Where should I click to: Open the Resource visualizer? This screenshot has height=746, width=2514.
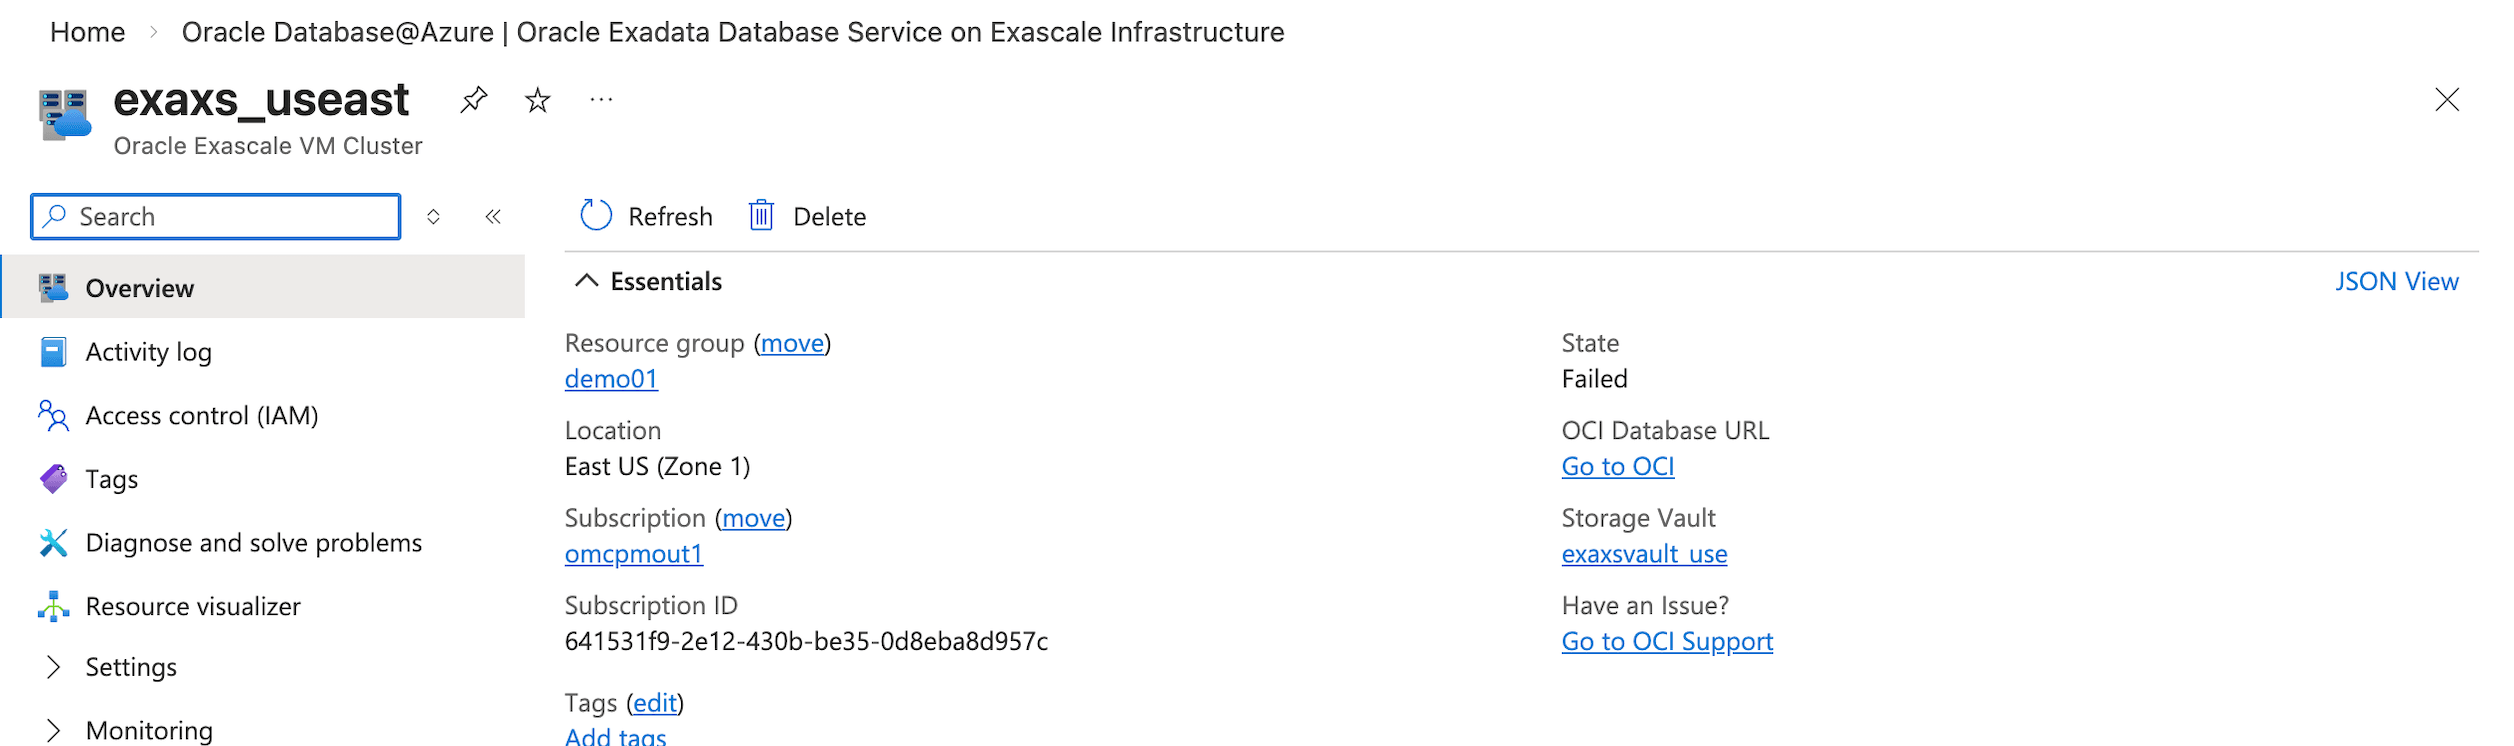point(52,605)
